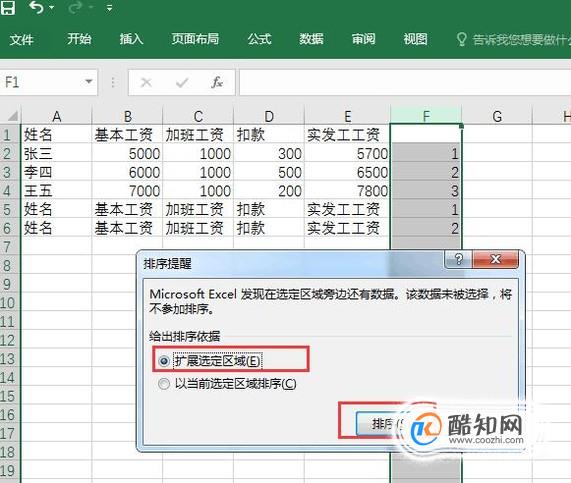Click cell B3 with value 6000
This screenshot has height=483, width=571.
pos(127,172)
